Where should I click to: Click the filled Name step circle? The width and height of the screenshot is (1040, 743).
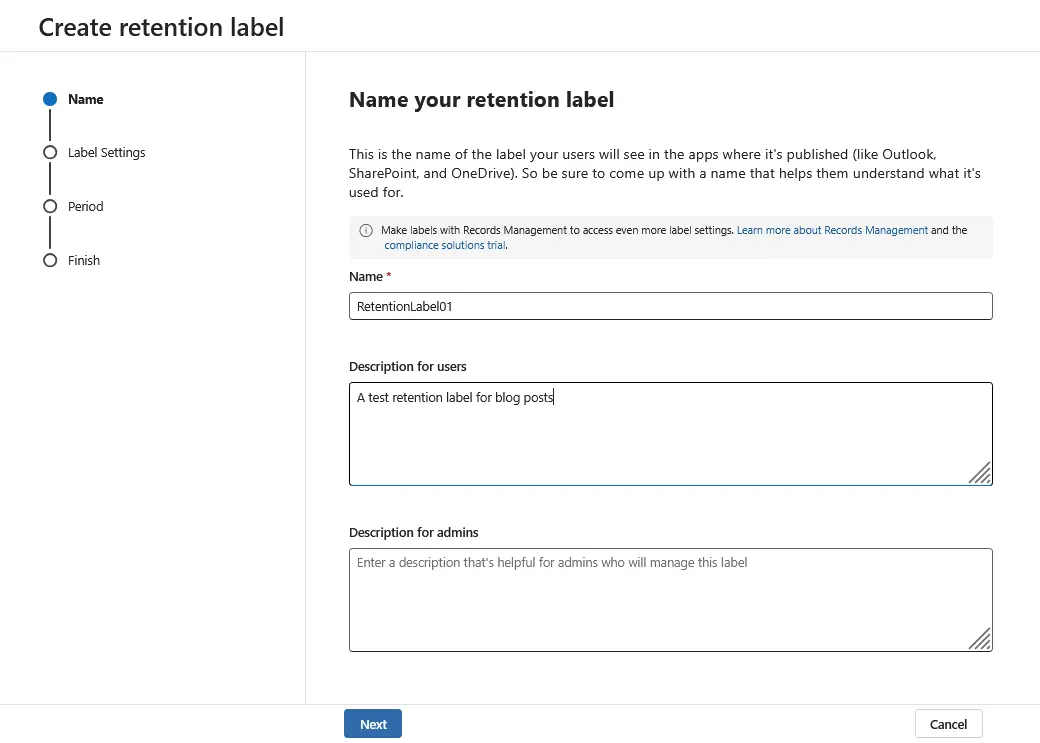(50, 99)
